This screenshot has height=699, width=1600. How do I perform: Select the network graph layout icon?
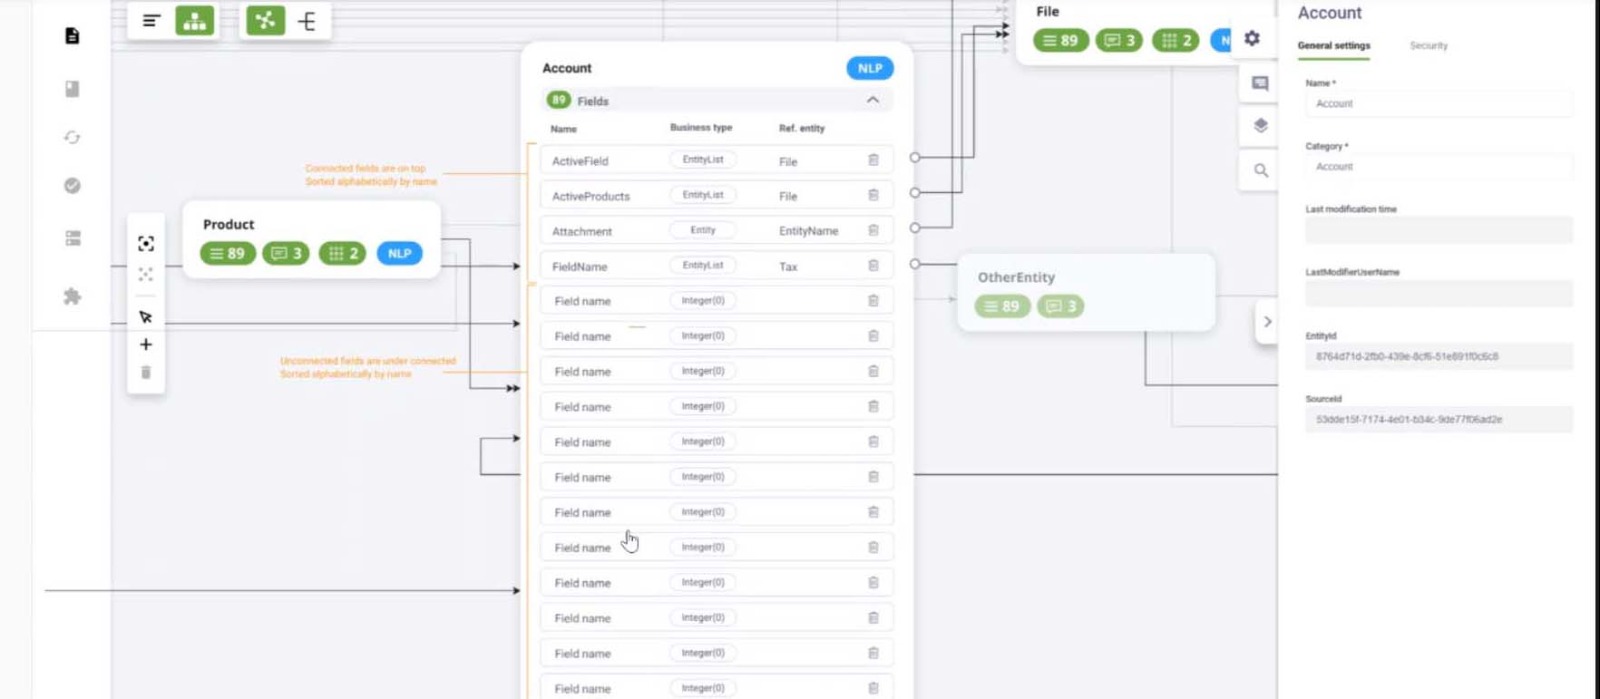[265, 20]
